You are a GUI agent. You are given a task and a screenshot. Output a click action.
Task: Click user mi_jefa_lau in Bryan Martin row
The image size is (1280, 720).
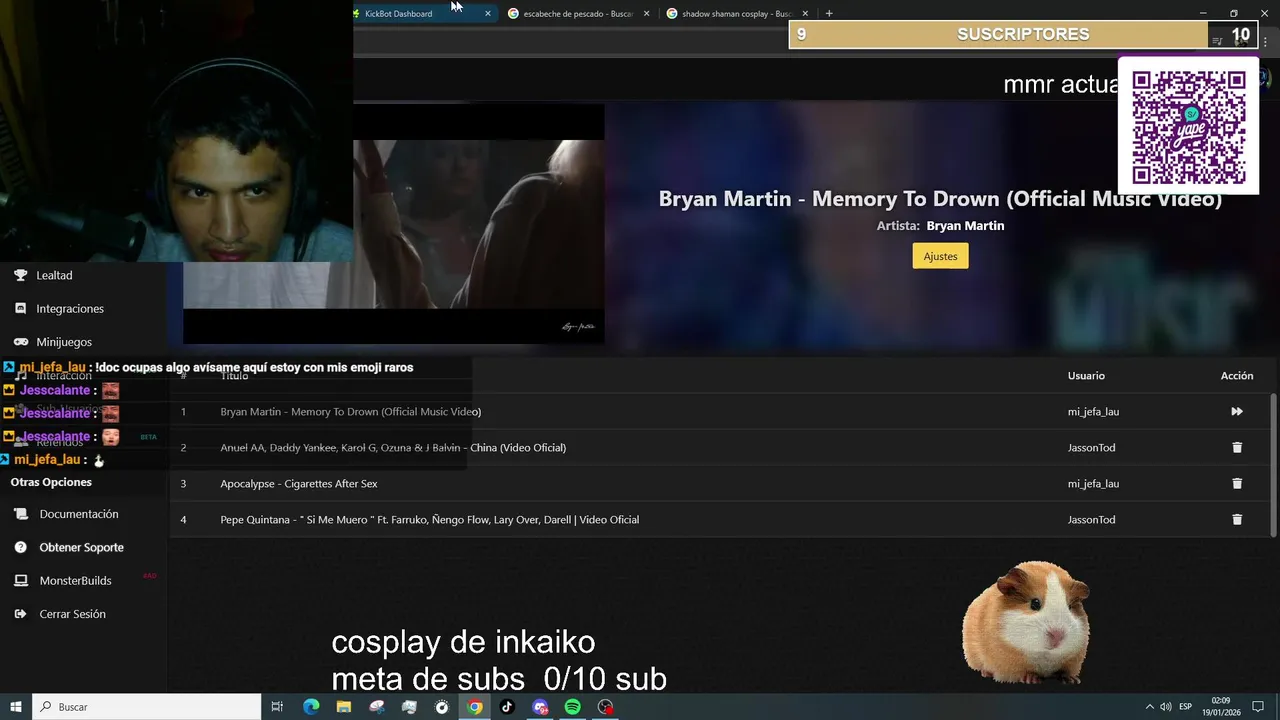(x=1093, y=411)
